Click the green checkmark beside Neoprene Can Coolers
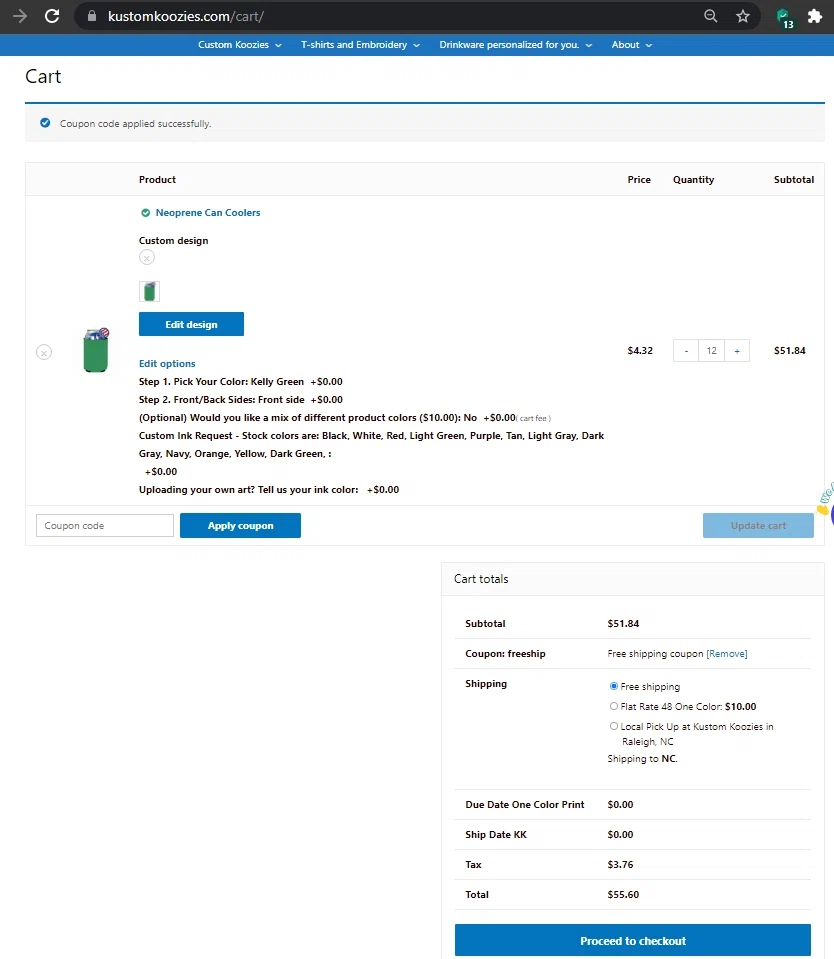 coord(146,213)
